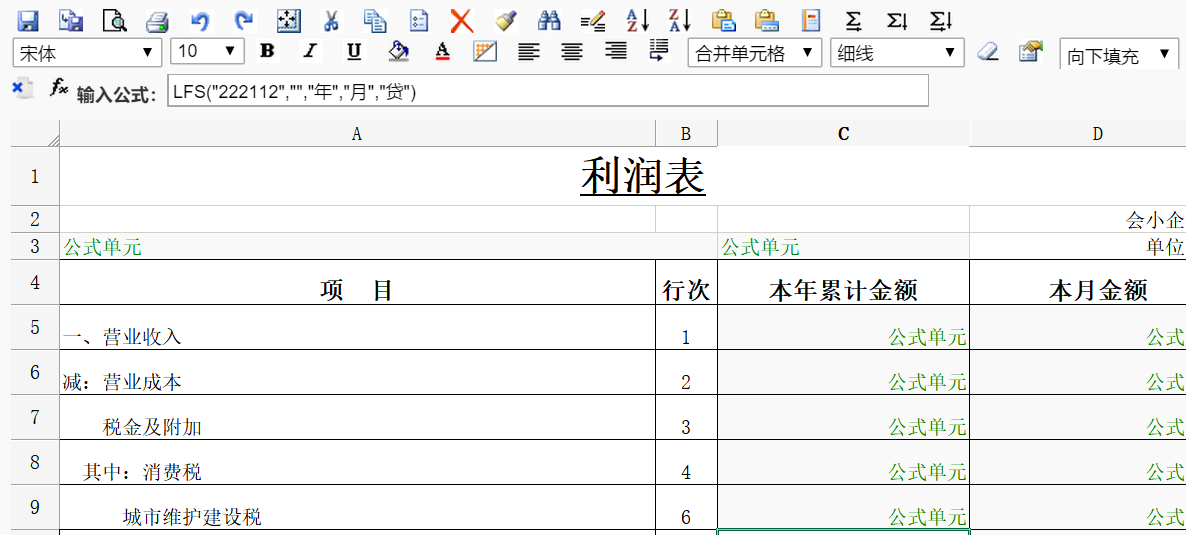The height and width of the screenshot is (535, 1186).
Task: Click the 本年累计金额 header cell
Action: pos(843,282)
